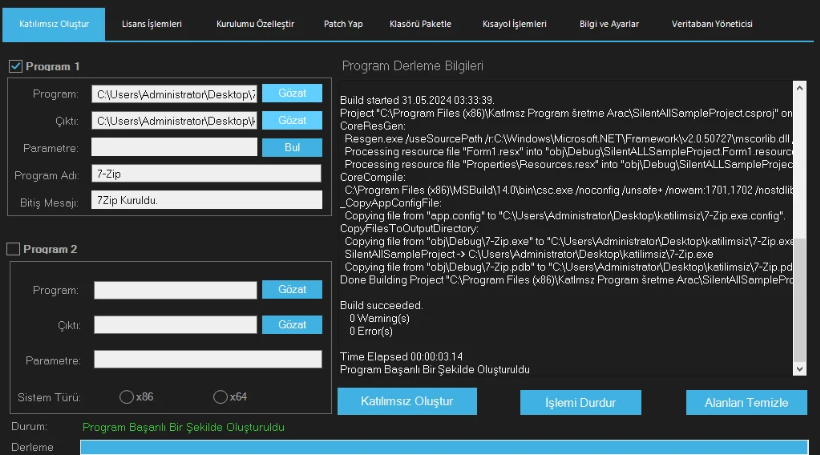This screenshot has height=455, width=820.
Task: Open the Patch Yap tab
Action: pos(345,23)
